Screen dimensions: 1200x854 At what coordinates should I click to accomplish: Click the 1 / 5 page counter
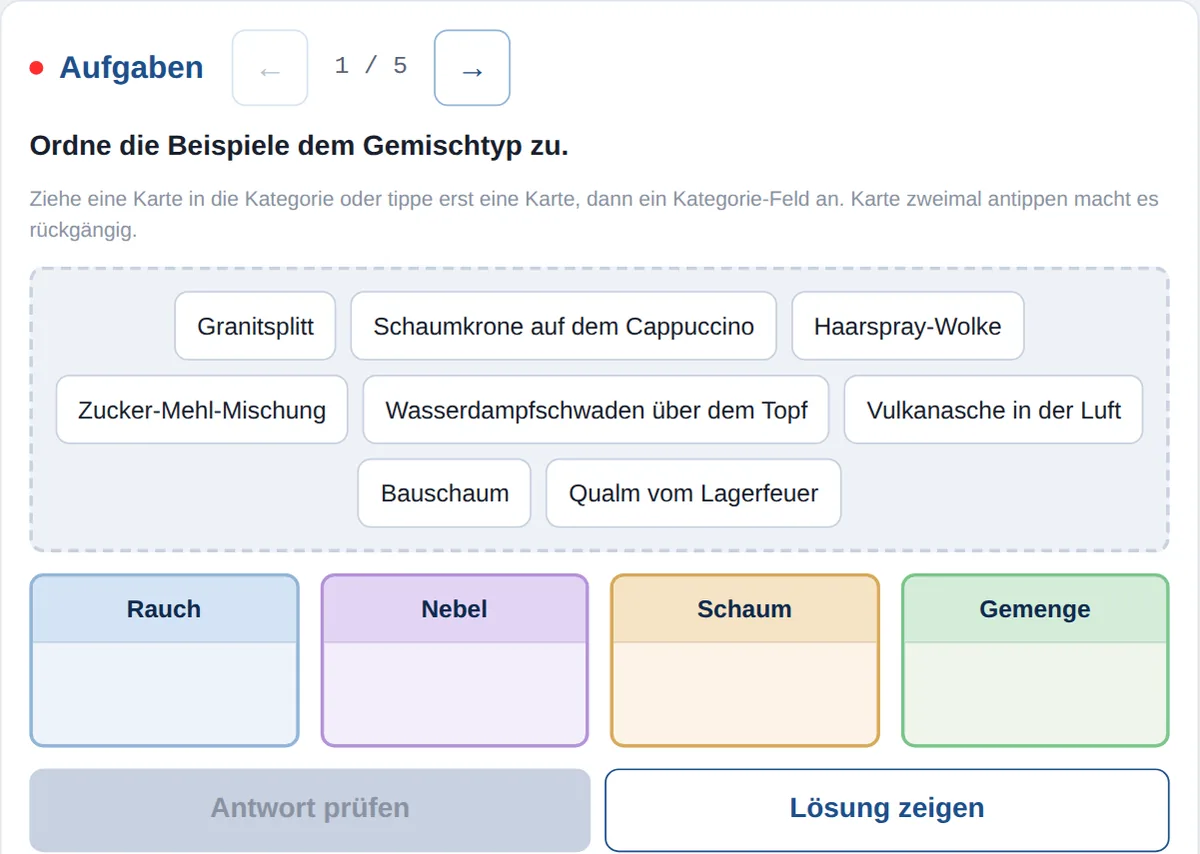[371, 67]
